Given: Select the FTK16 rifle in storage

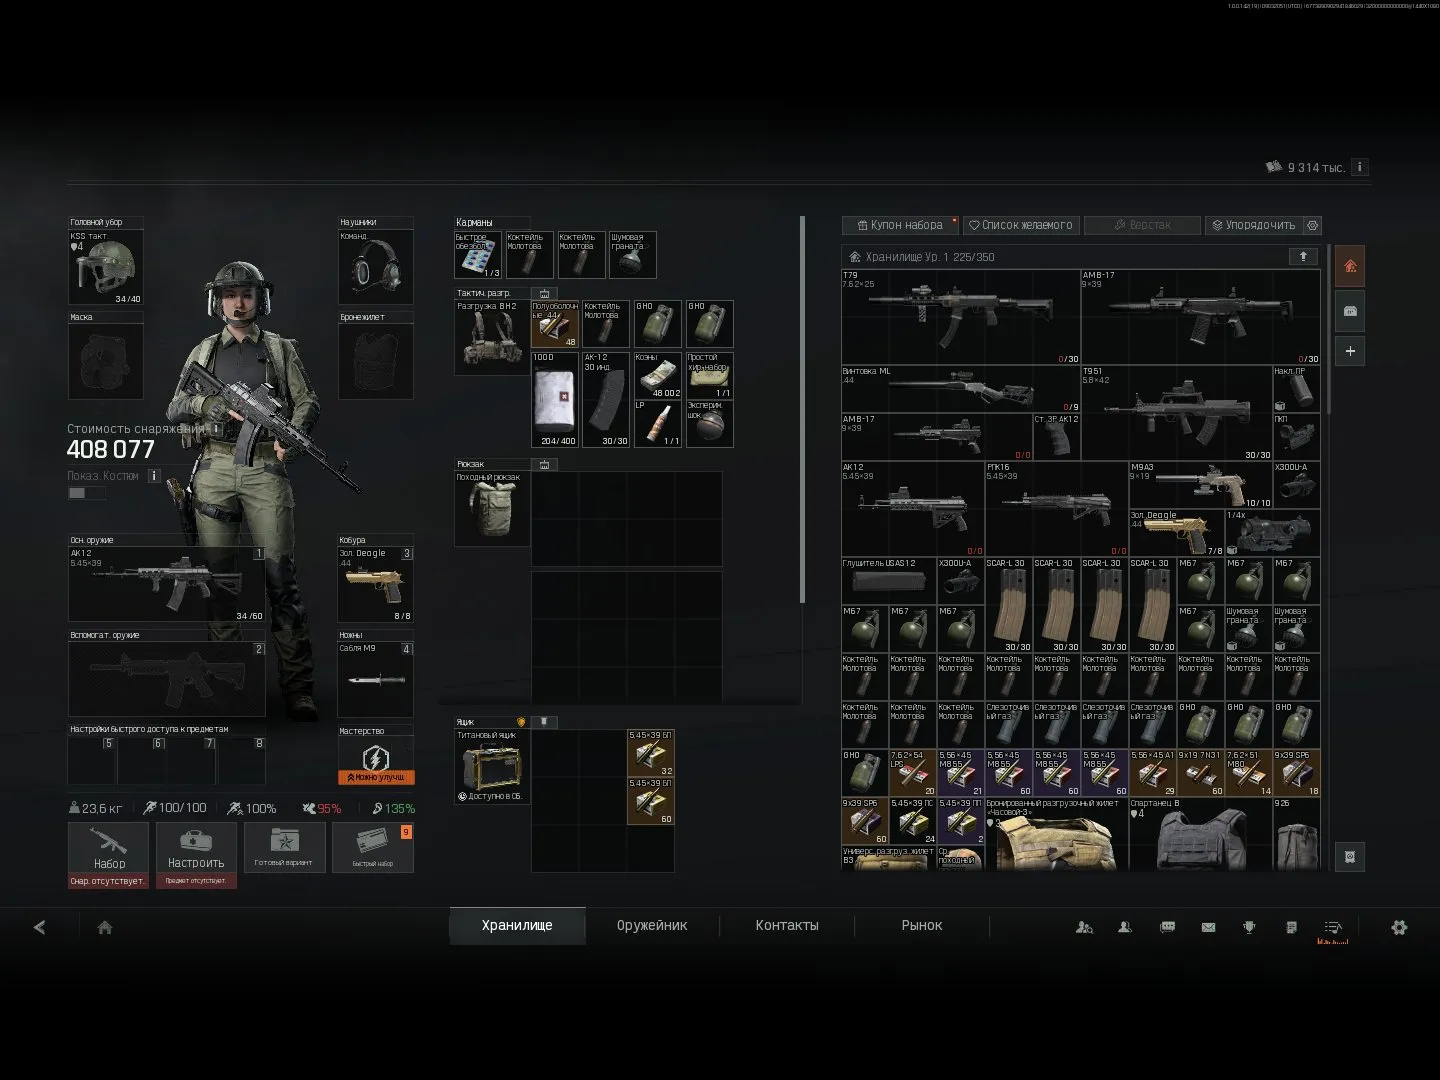Looking at the screenshot, I should pyautogui.click(x=1057, y=509).
